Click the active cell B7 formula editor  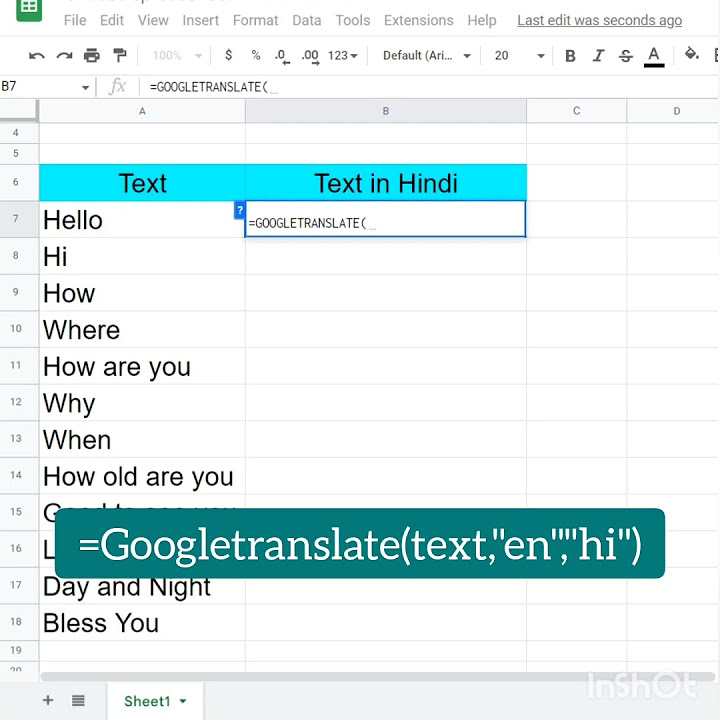click(x=385, y=219)
